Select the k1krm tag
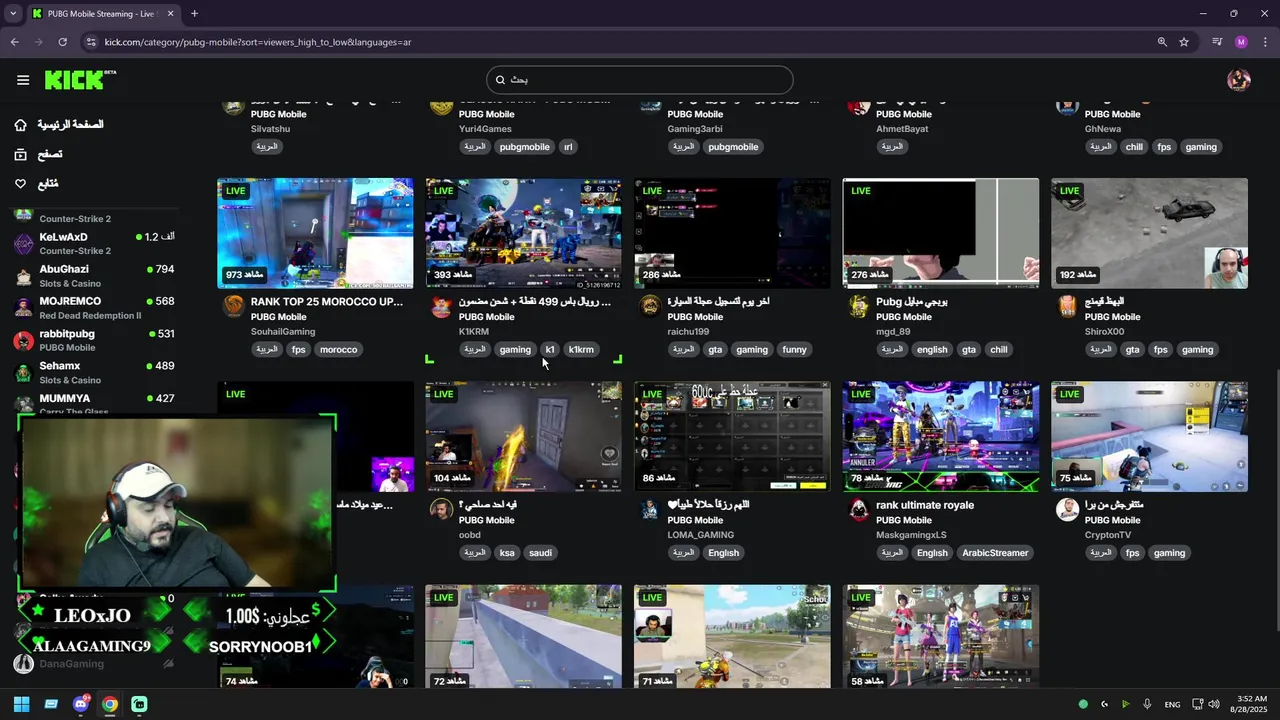The height and width of the screenshot is (720, 1280). point(581,350)
